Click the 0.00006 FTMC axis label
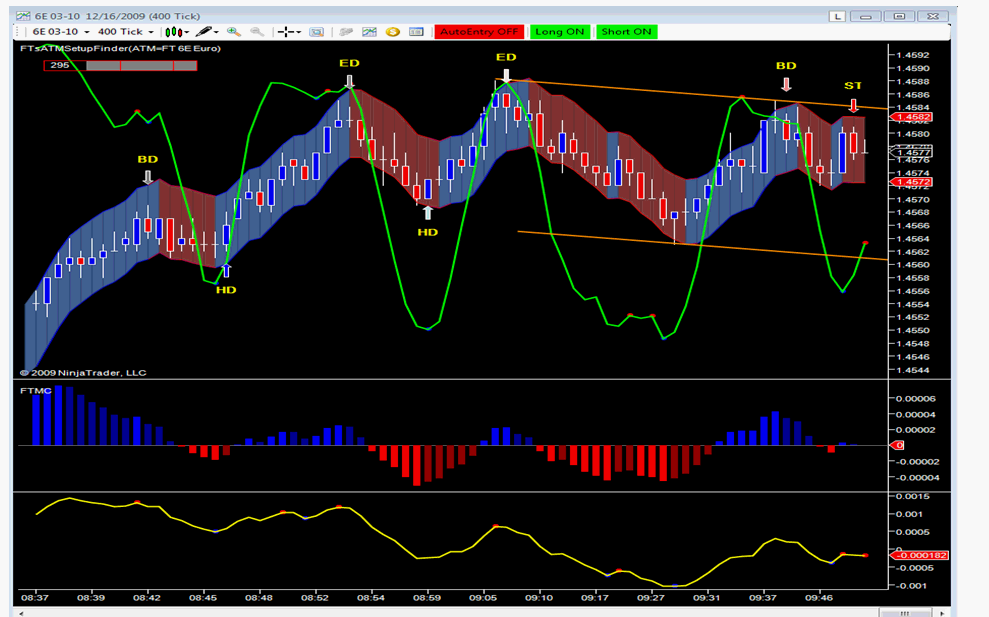989x617 pixels. coord(916,399)
